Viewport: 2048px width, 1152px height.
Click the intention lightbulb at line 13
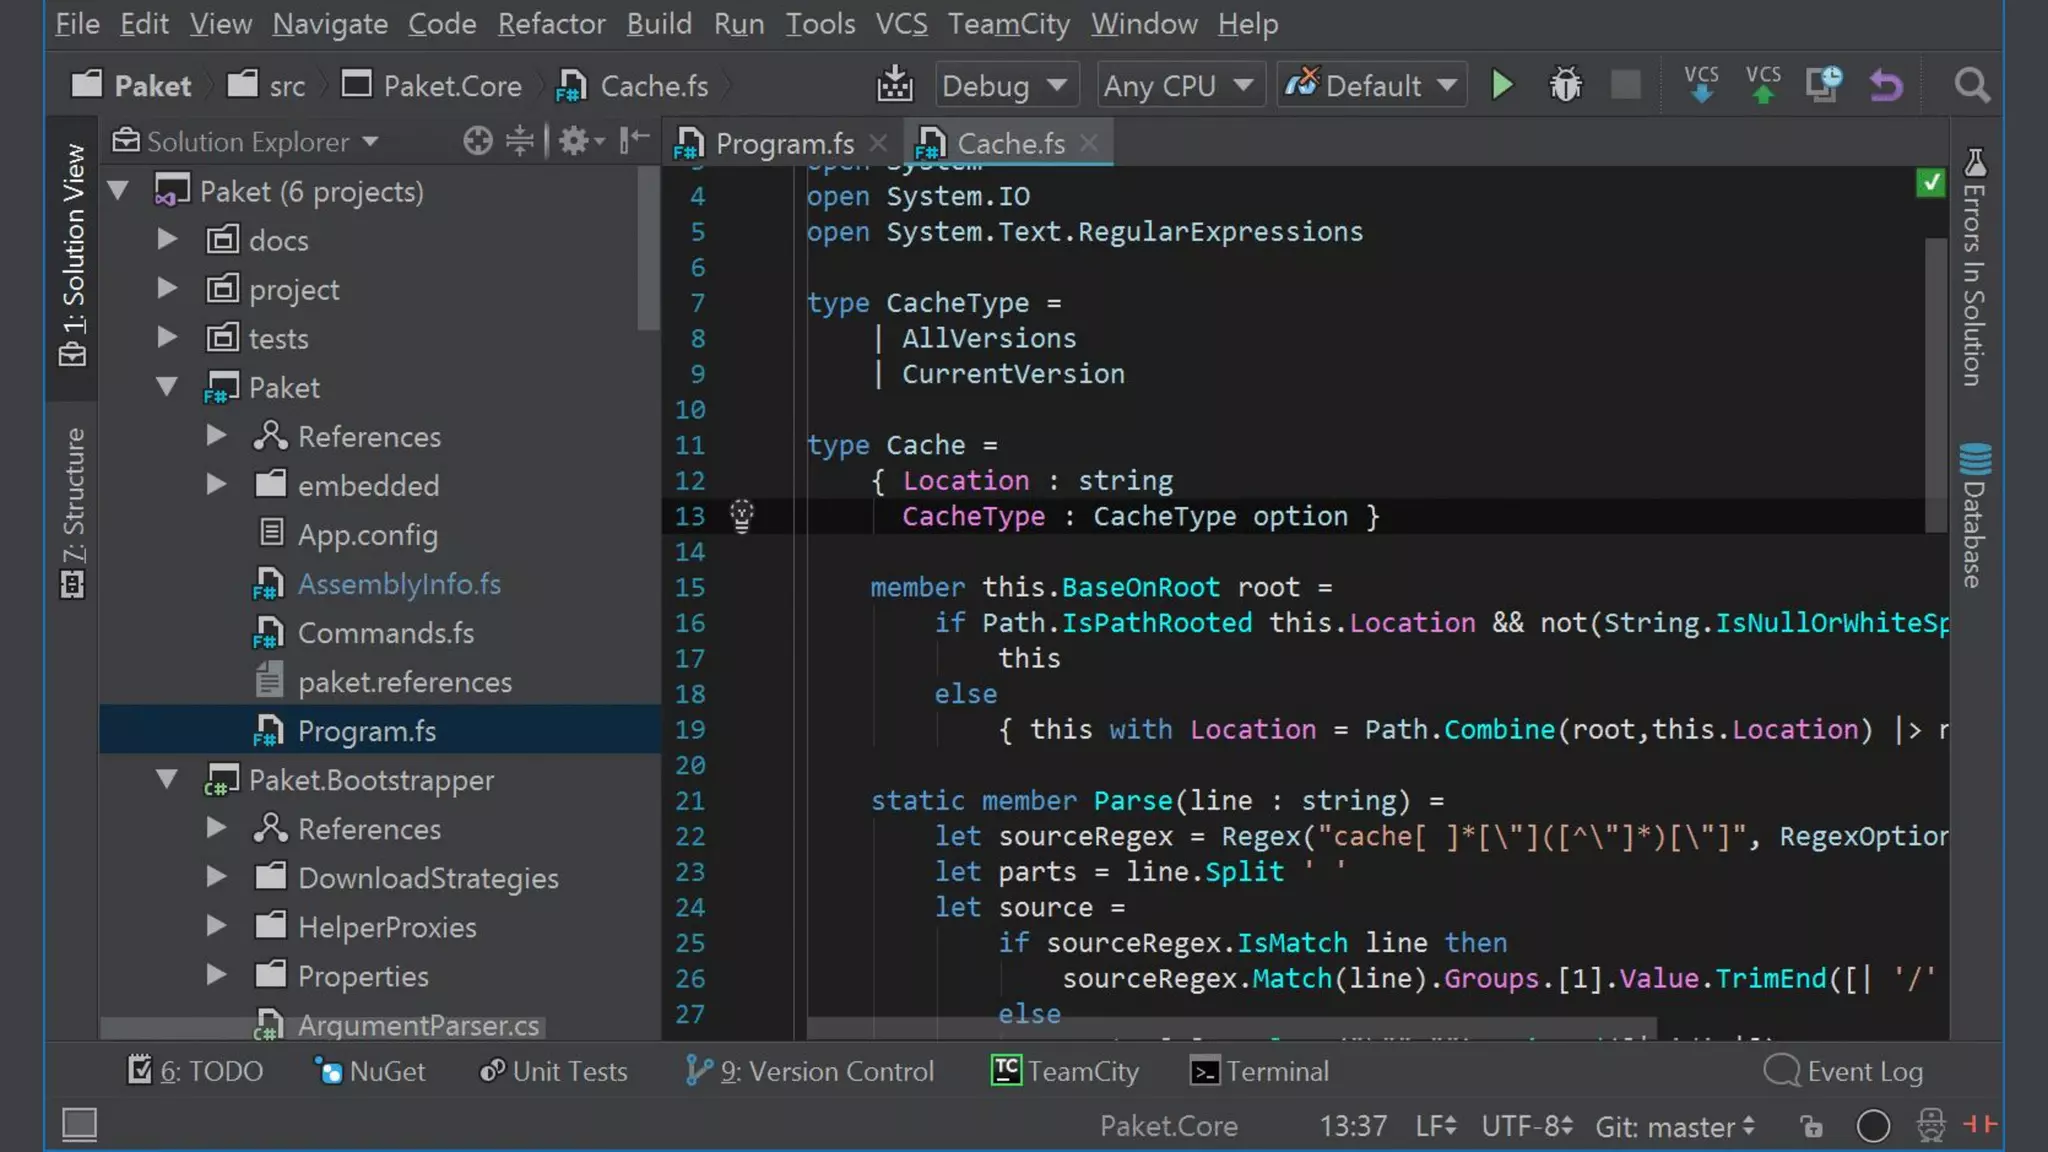click(x=741, y=515)
